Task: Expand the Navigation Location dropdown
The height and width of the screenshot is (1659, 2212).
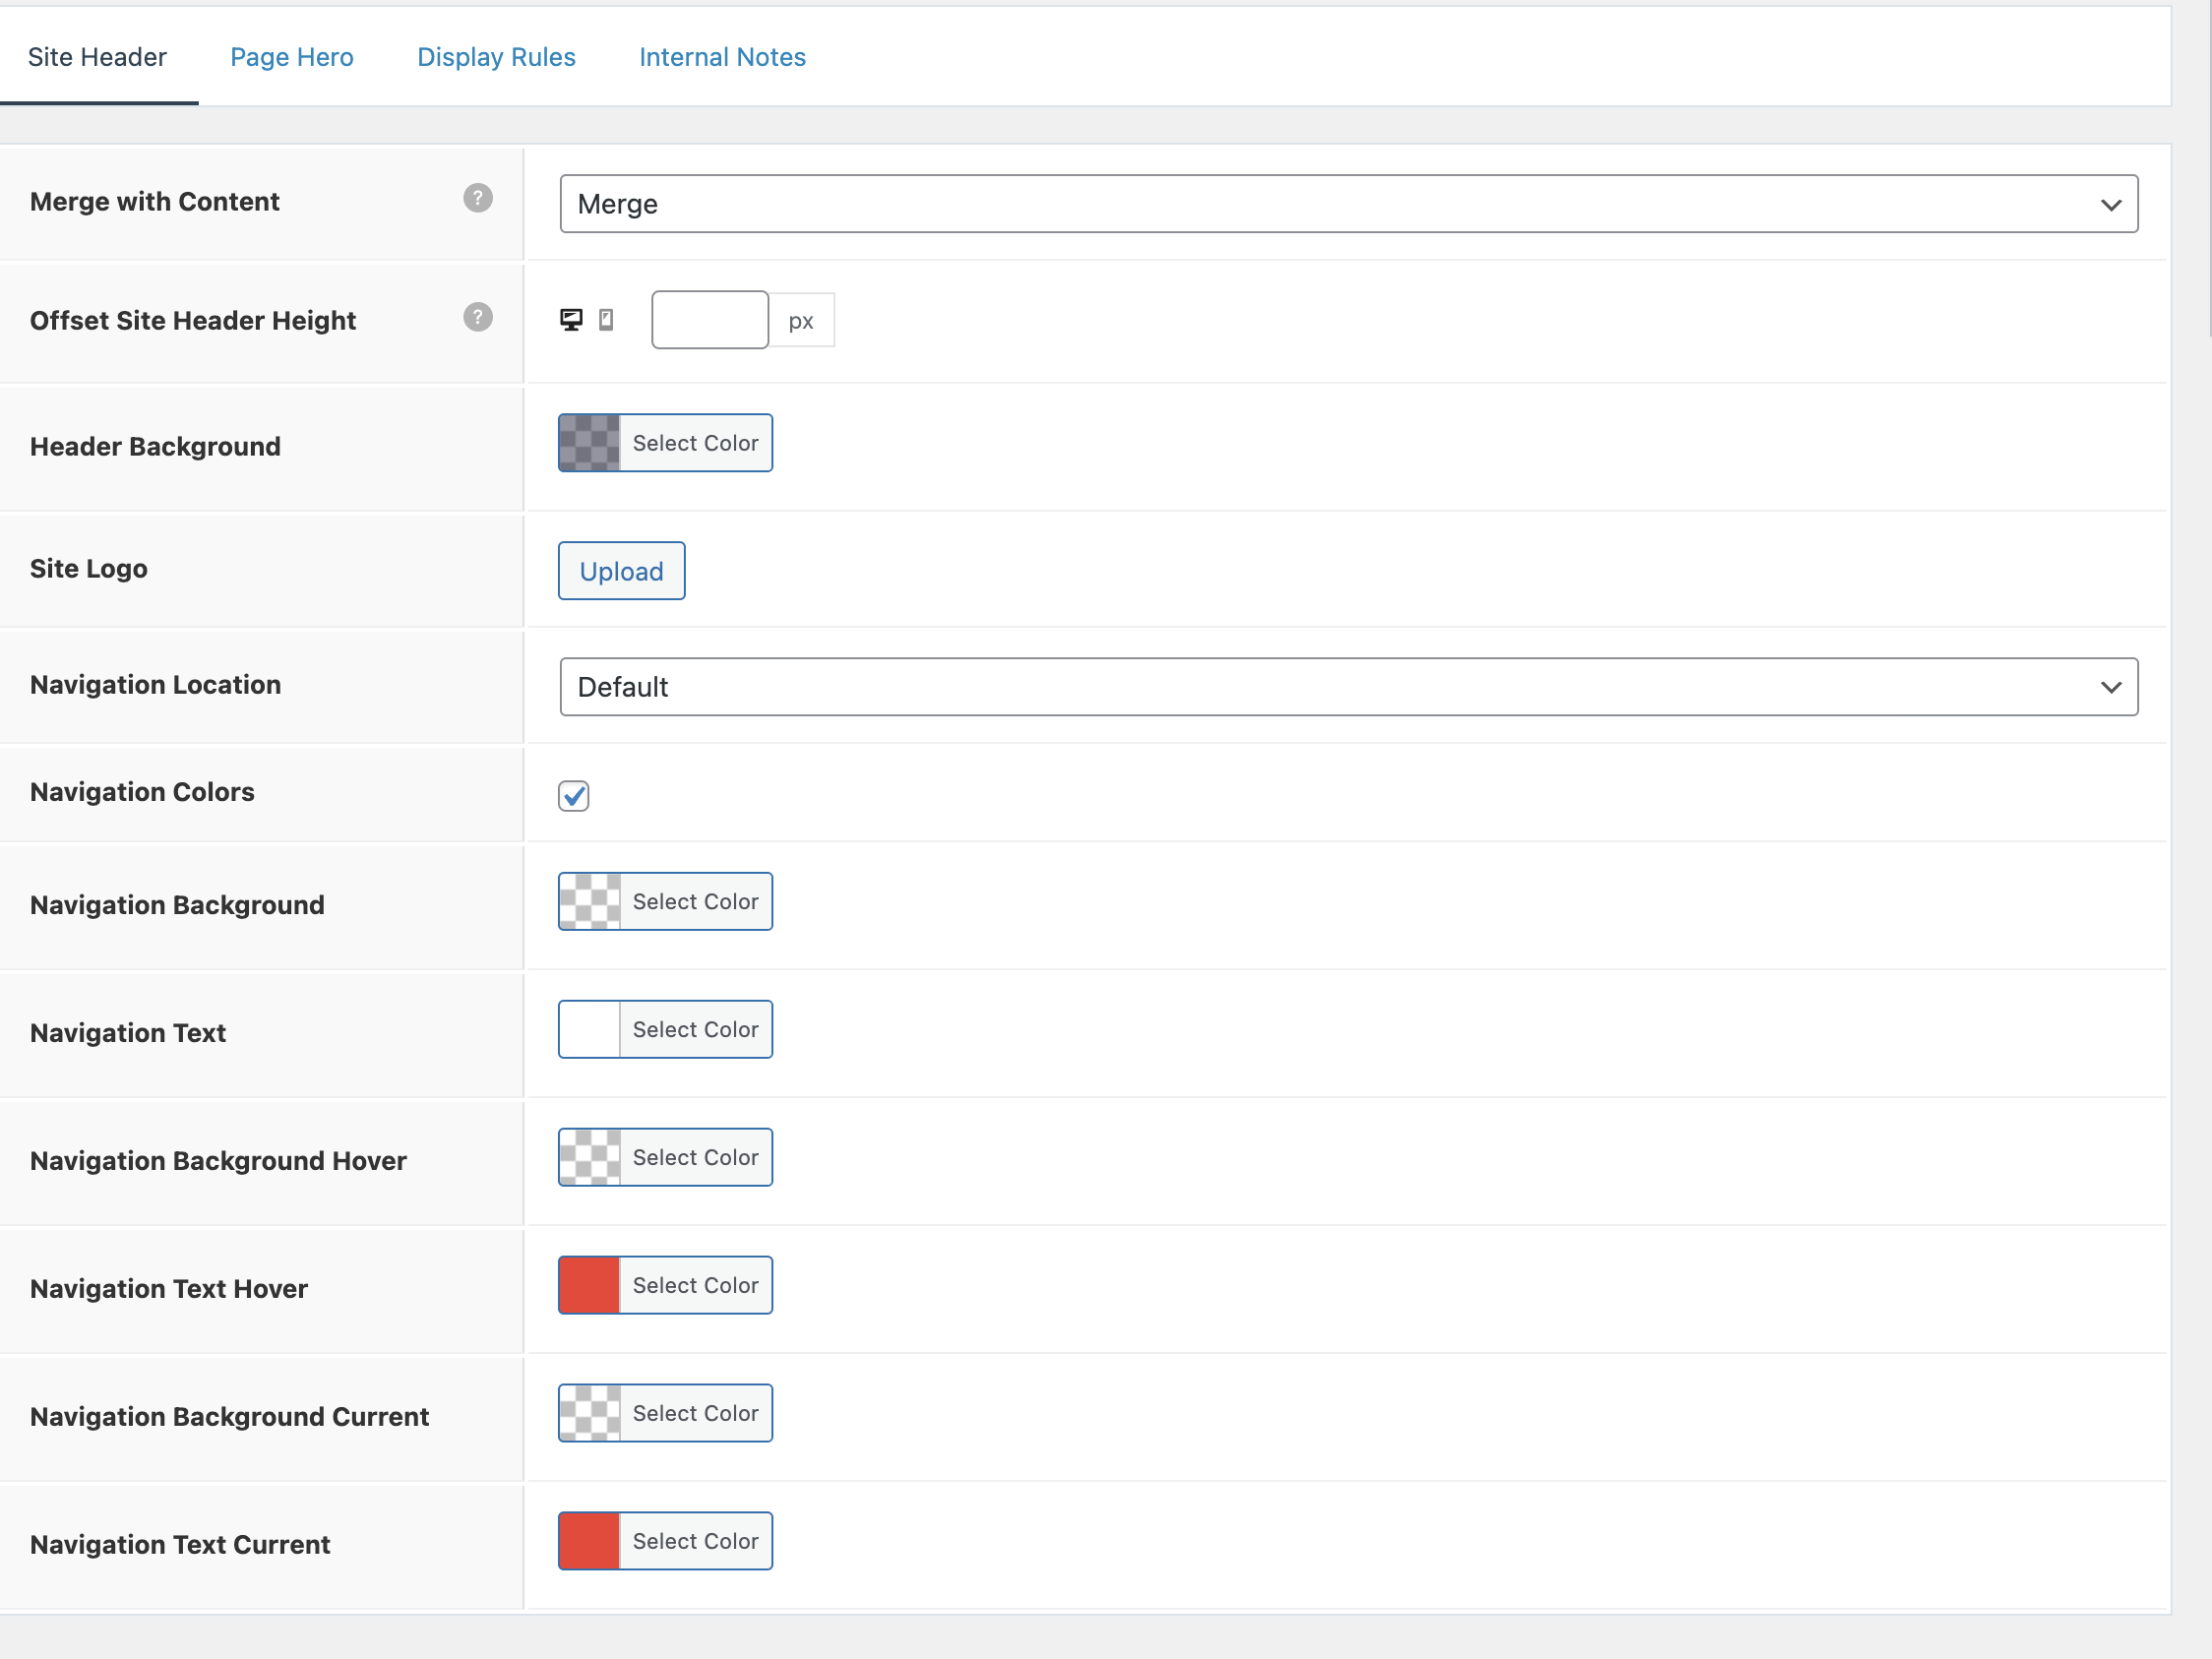Action: pos(1348,687)
